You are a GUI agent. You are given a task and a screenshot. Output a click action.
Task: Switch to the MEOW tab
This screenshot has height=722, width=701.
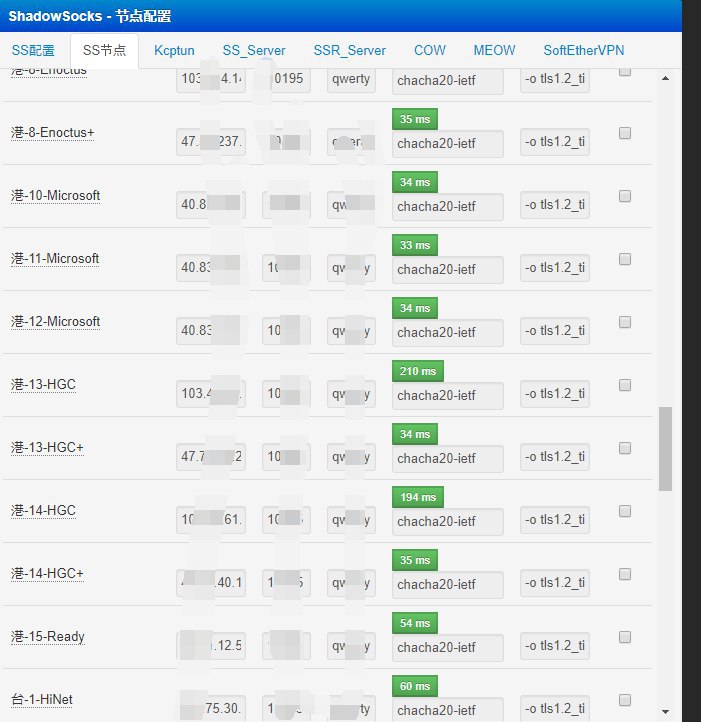click(494, 50)
